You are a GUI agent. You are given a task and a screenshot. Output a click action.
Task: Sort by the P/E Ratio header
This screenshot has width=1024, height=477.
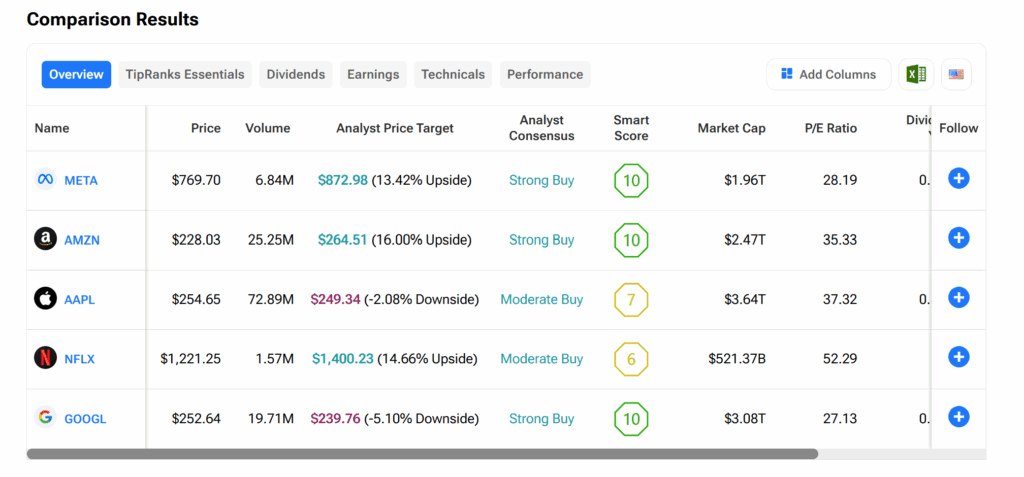click(x=831, y=128)
